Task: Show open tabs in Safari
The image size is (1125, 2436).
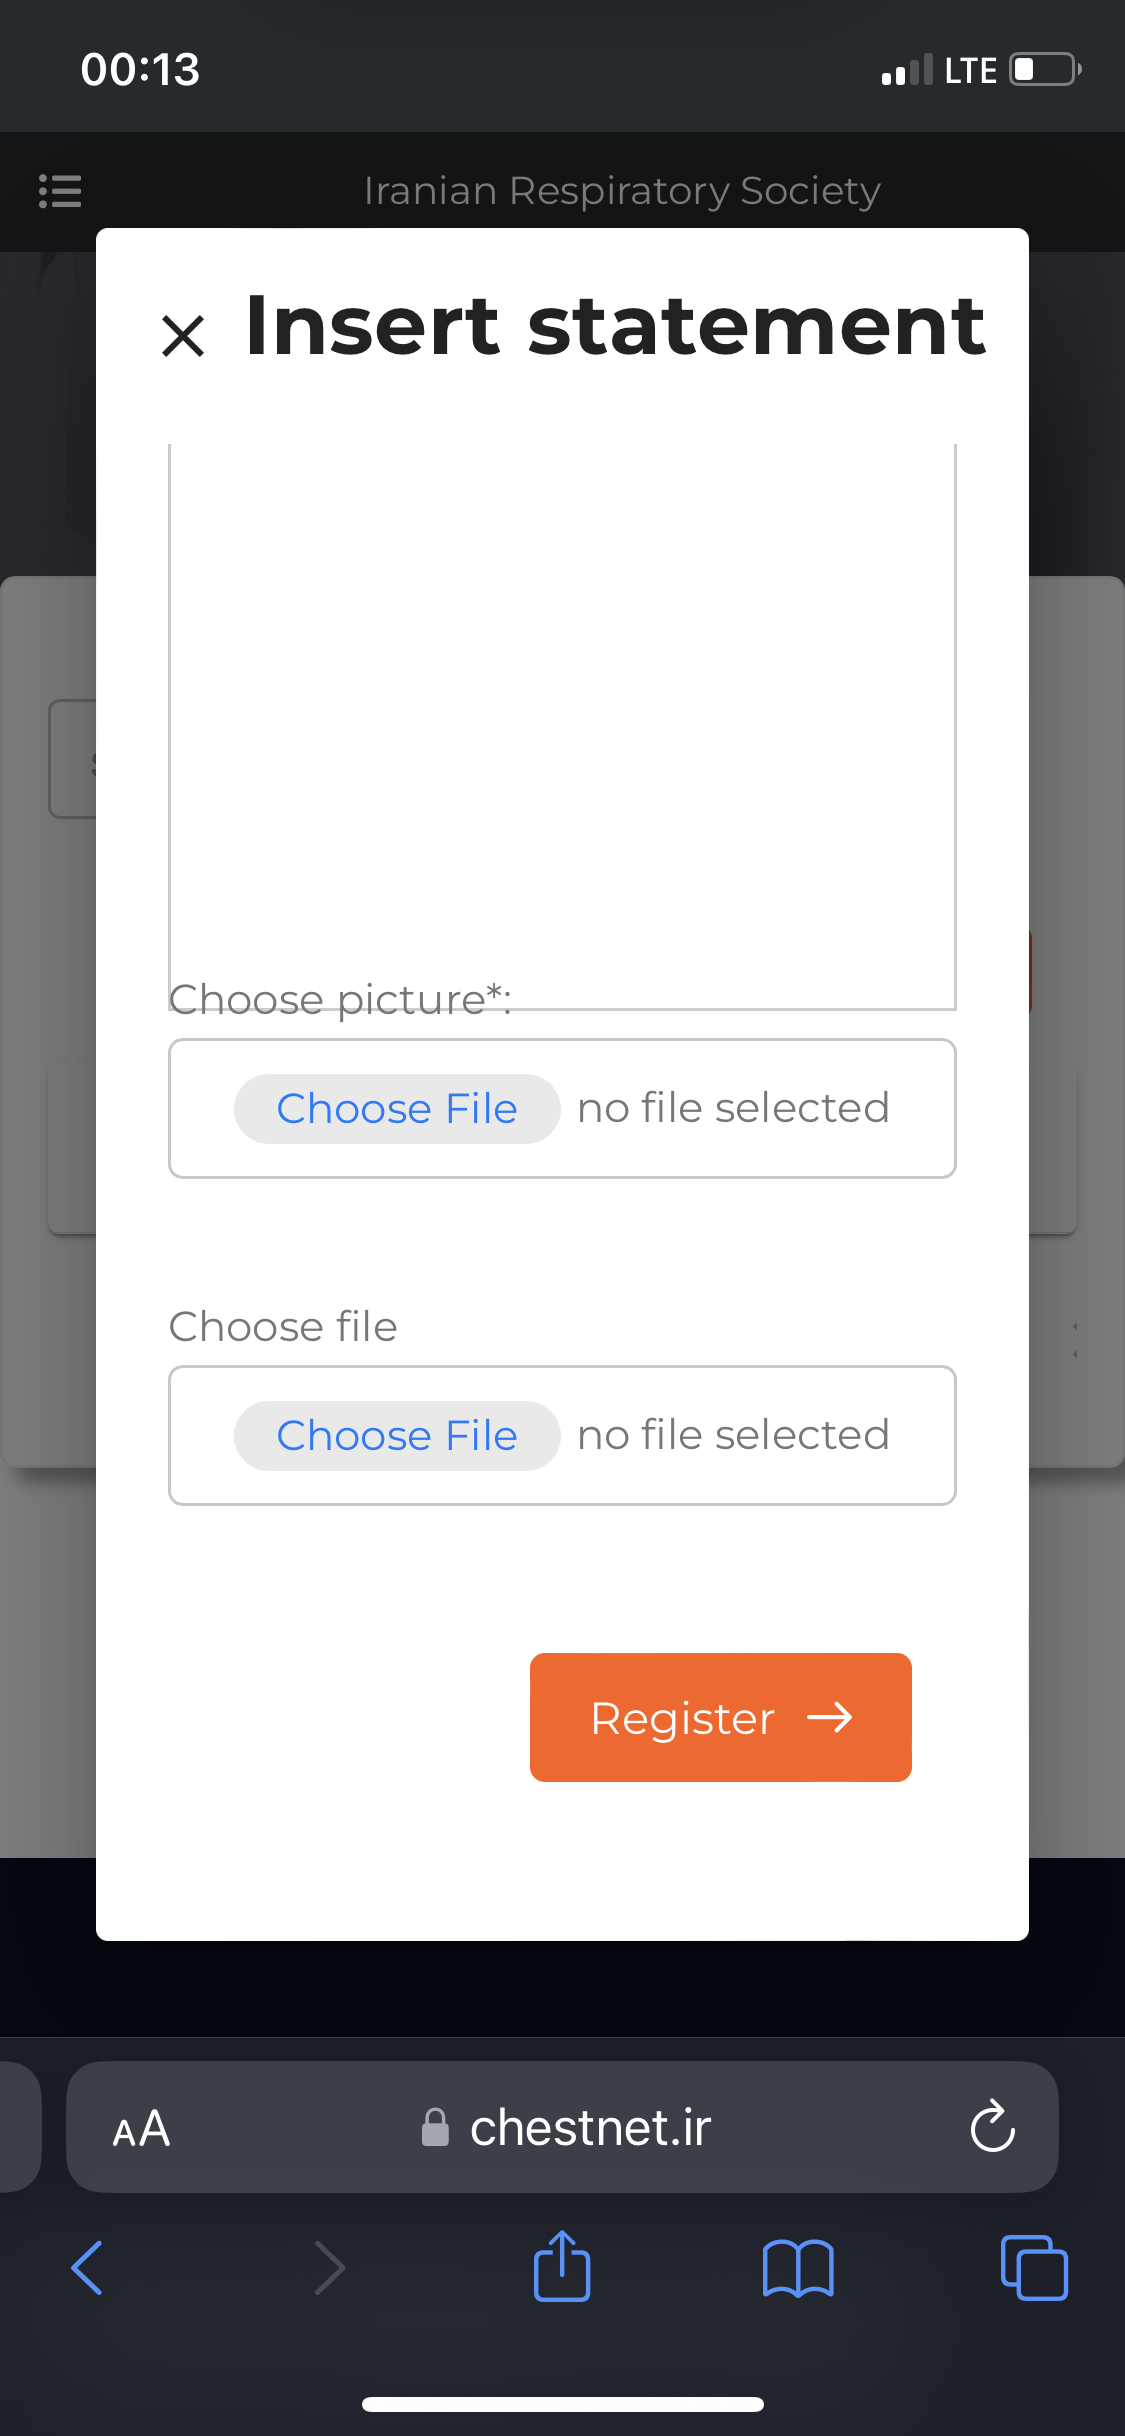Action: [1034, 2267]
